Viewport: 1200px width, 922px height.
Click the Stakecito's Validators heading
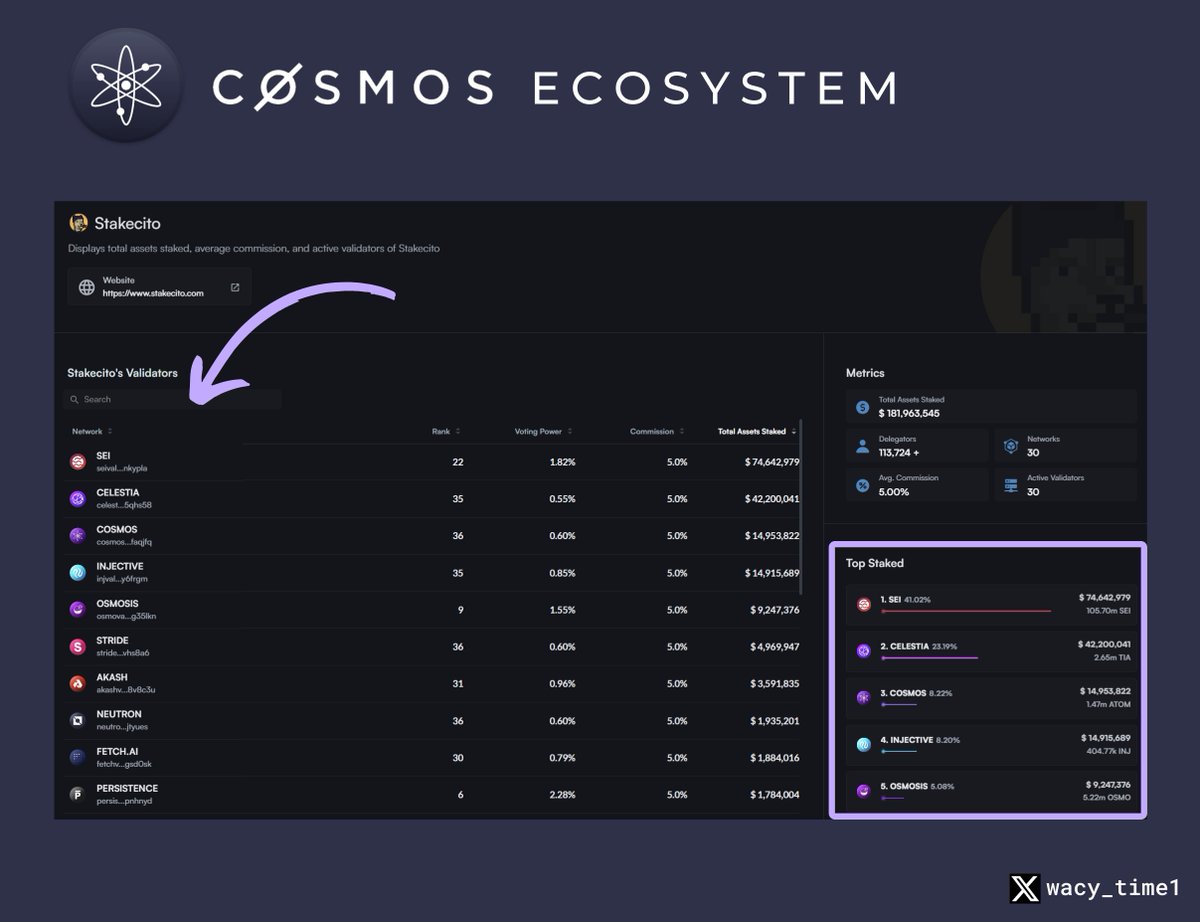tap(122, 373)
